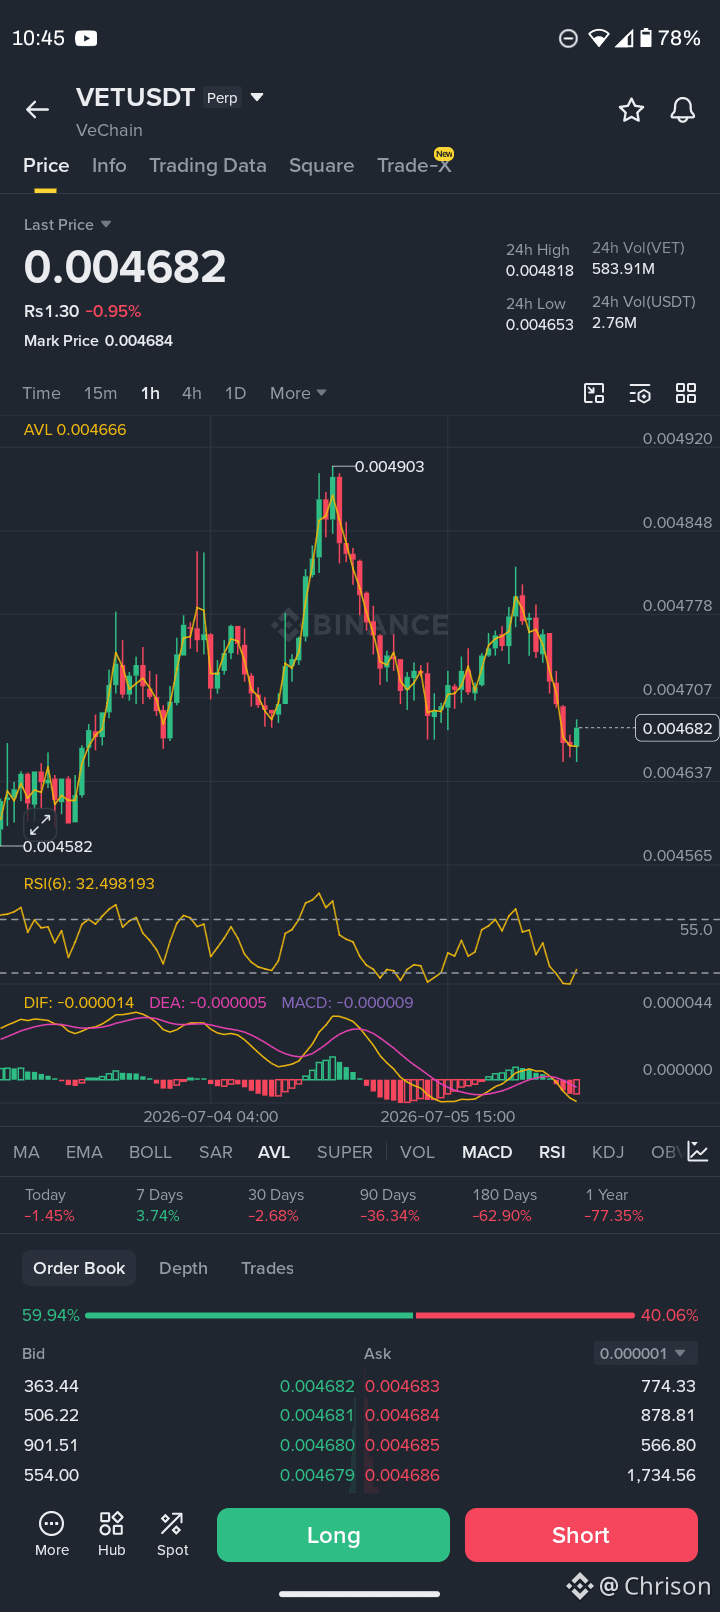
Task: Tap the 0.004903 high marker on chart
Action: click(x=389, y=467)
